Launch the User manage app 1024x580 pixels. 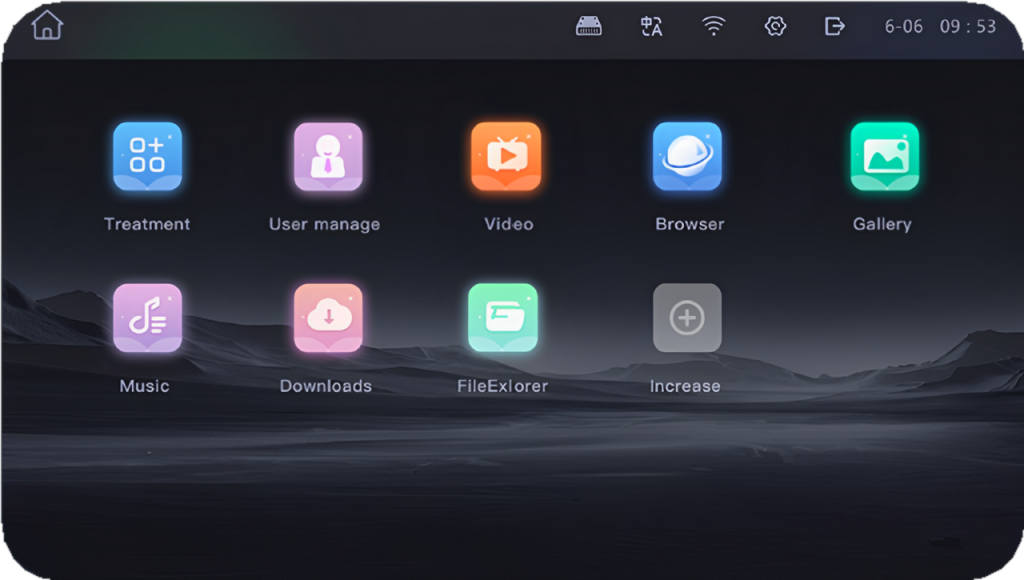[328, 157]
